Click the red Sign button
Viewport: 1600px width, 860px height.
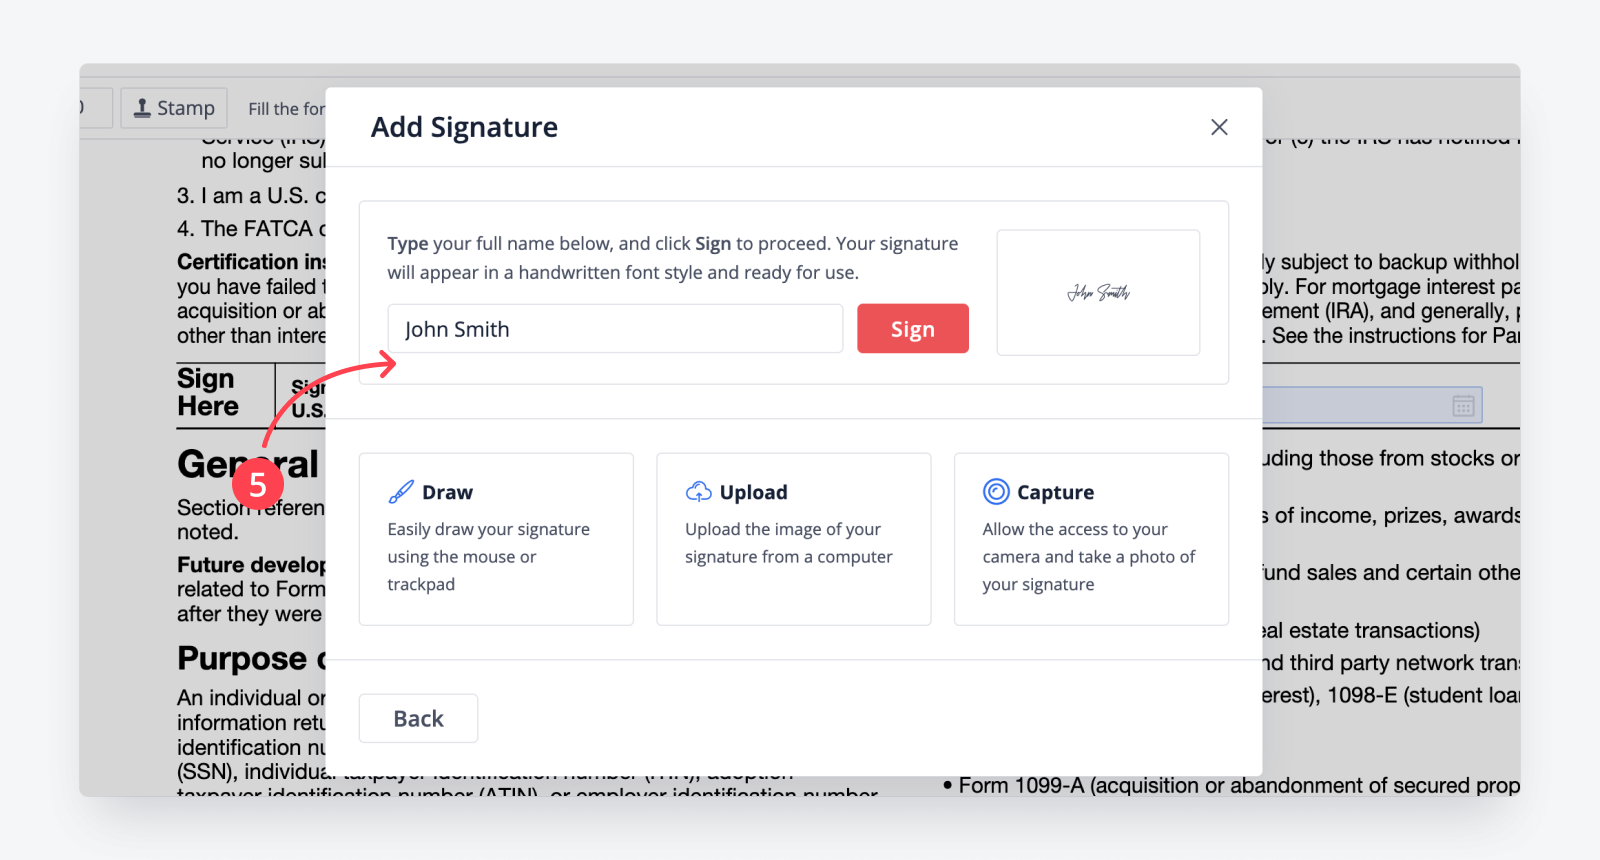pos(912,328)
